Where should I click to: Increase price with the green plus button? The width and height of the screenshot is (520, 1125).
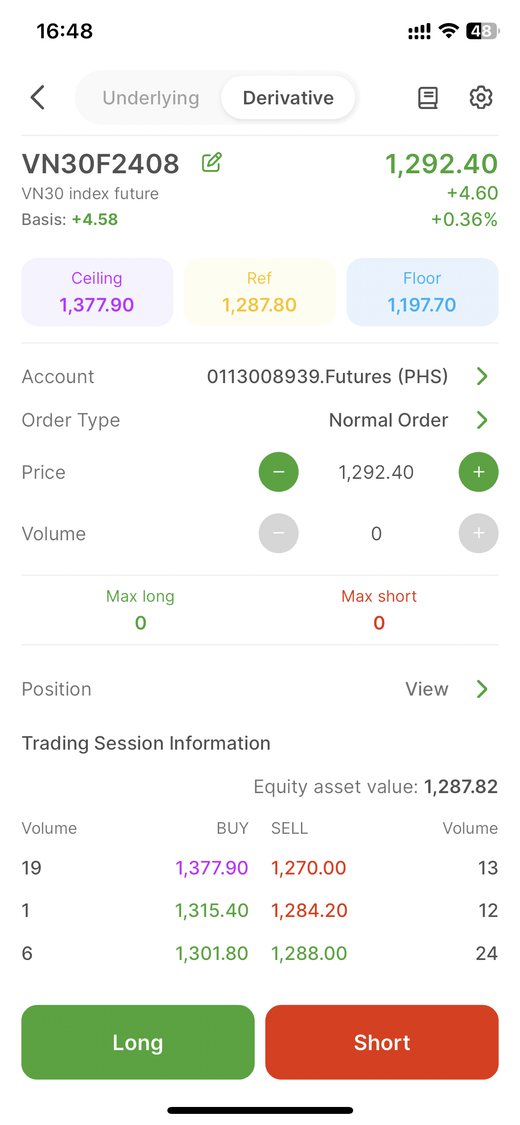[478, 472]
